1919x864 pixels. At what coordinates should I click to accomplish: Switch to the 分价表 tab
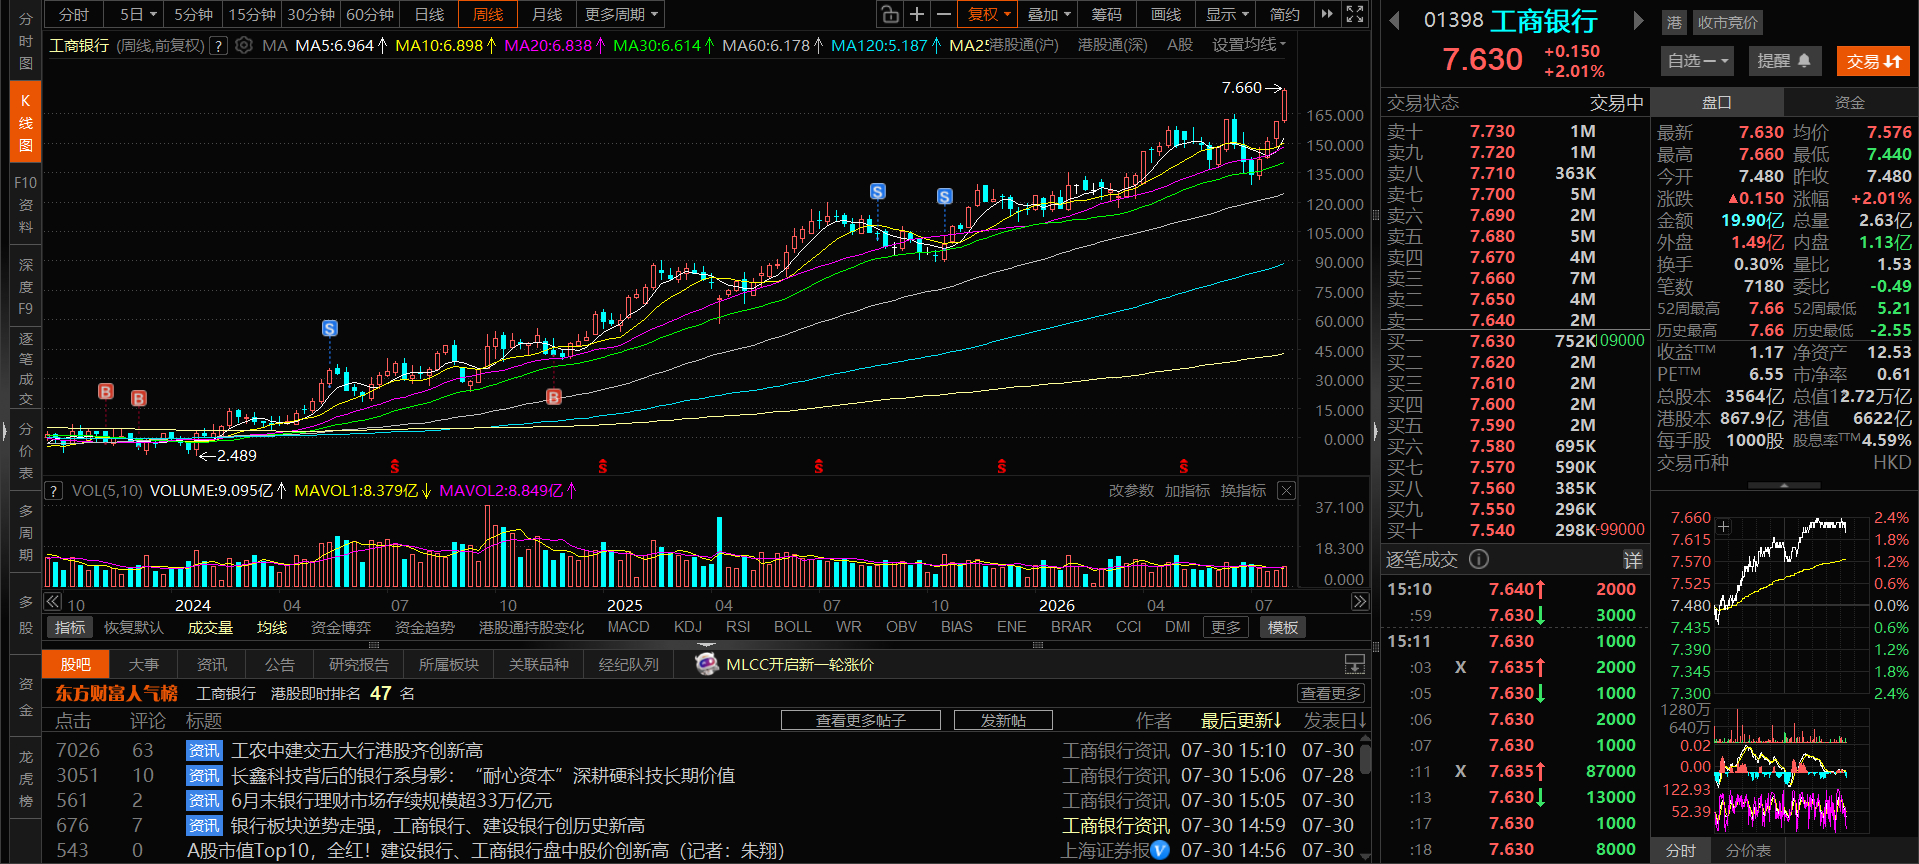pos(1748,851)
